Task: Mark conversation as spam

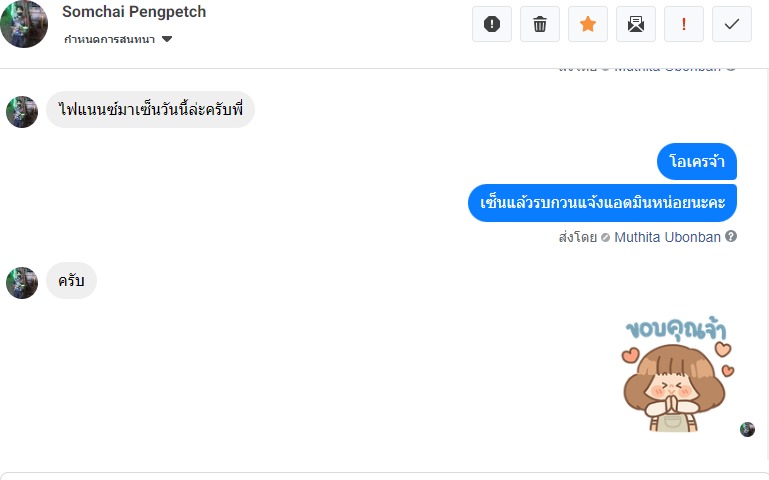Action: (492, 24)
